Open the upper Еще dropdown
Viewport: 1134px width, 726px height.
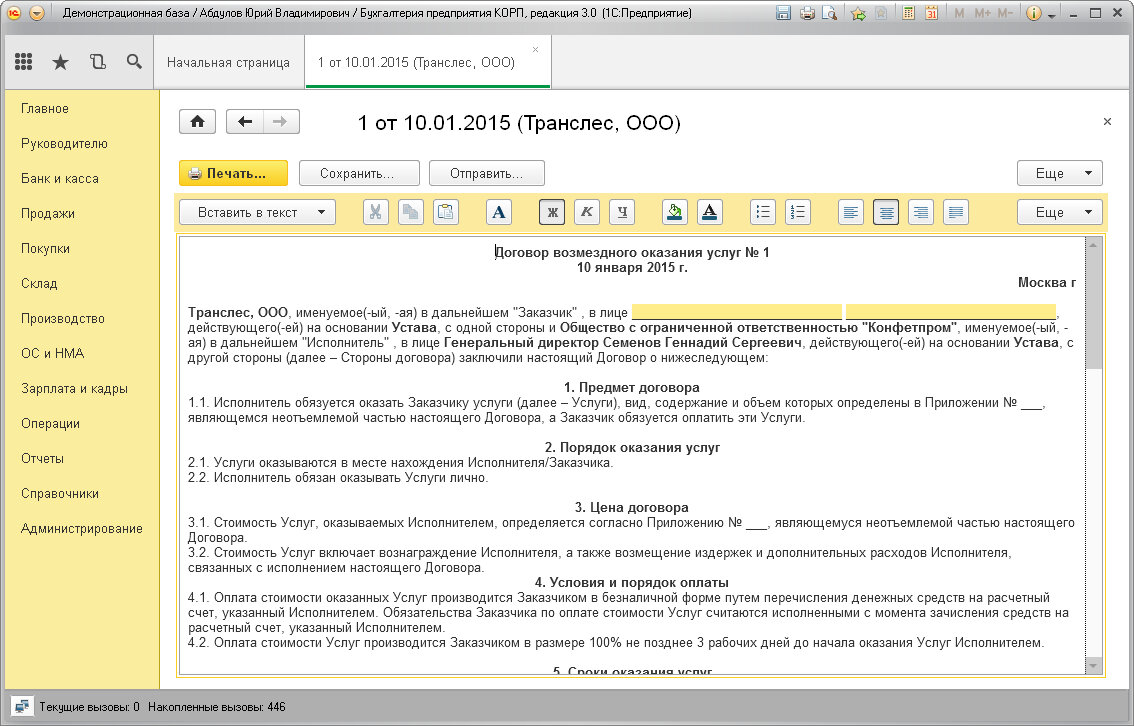pos(1060,174)
